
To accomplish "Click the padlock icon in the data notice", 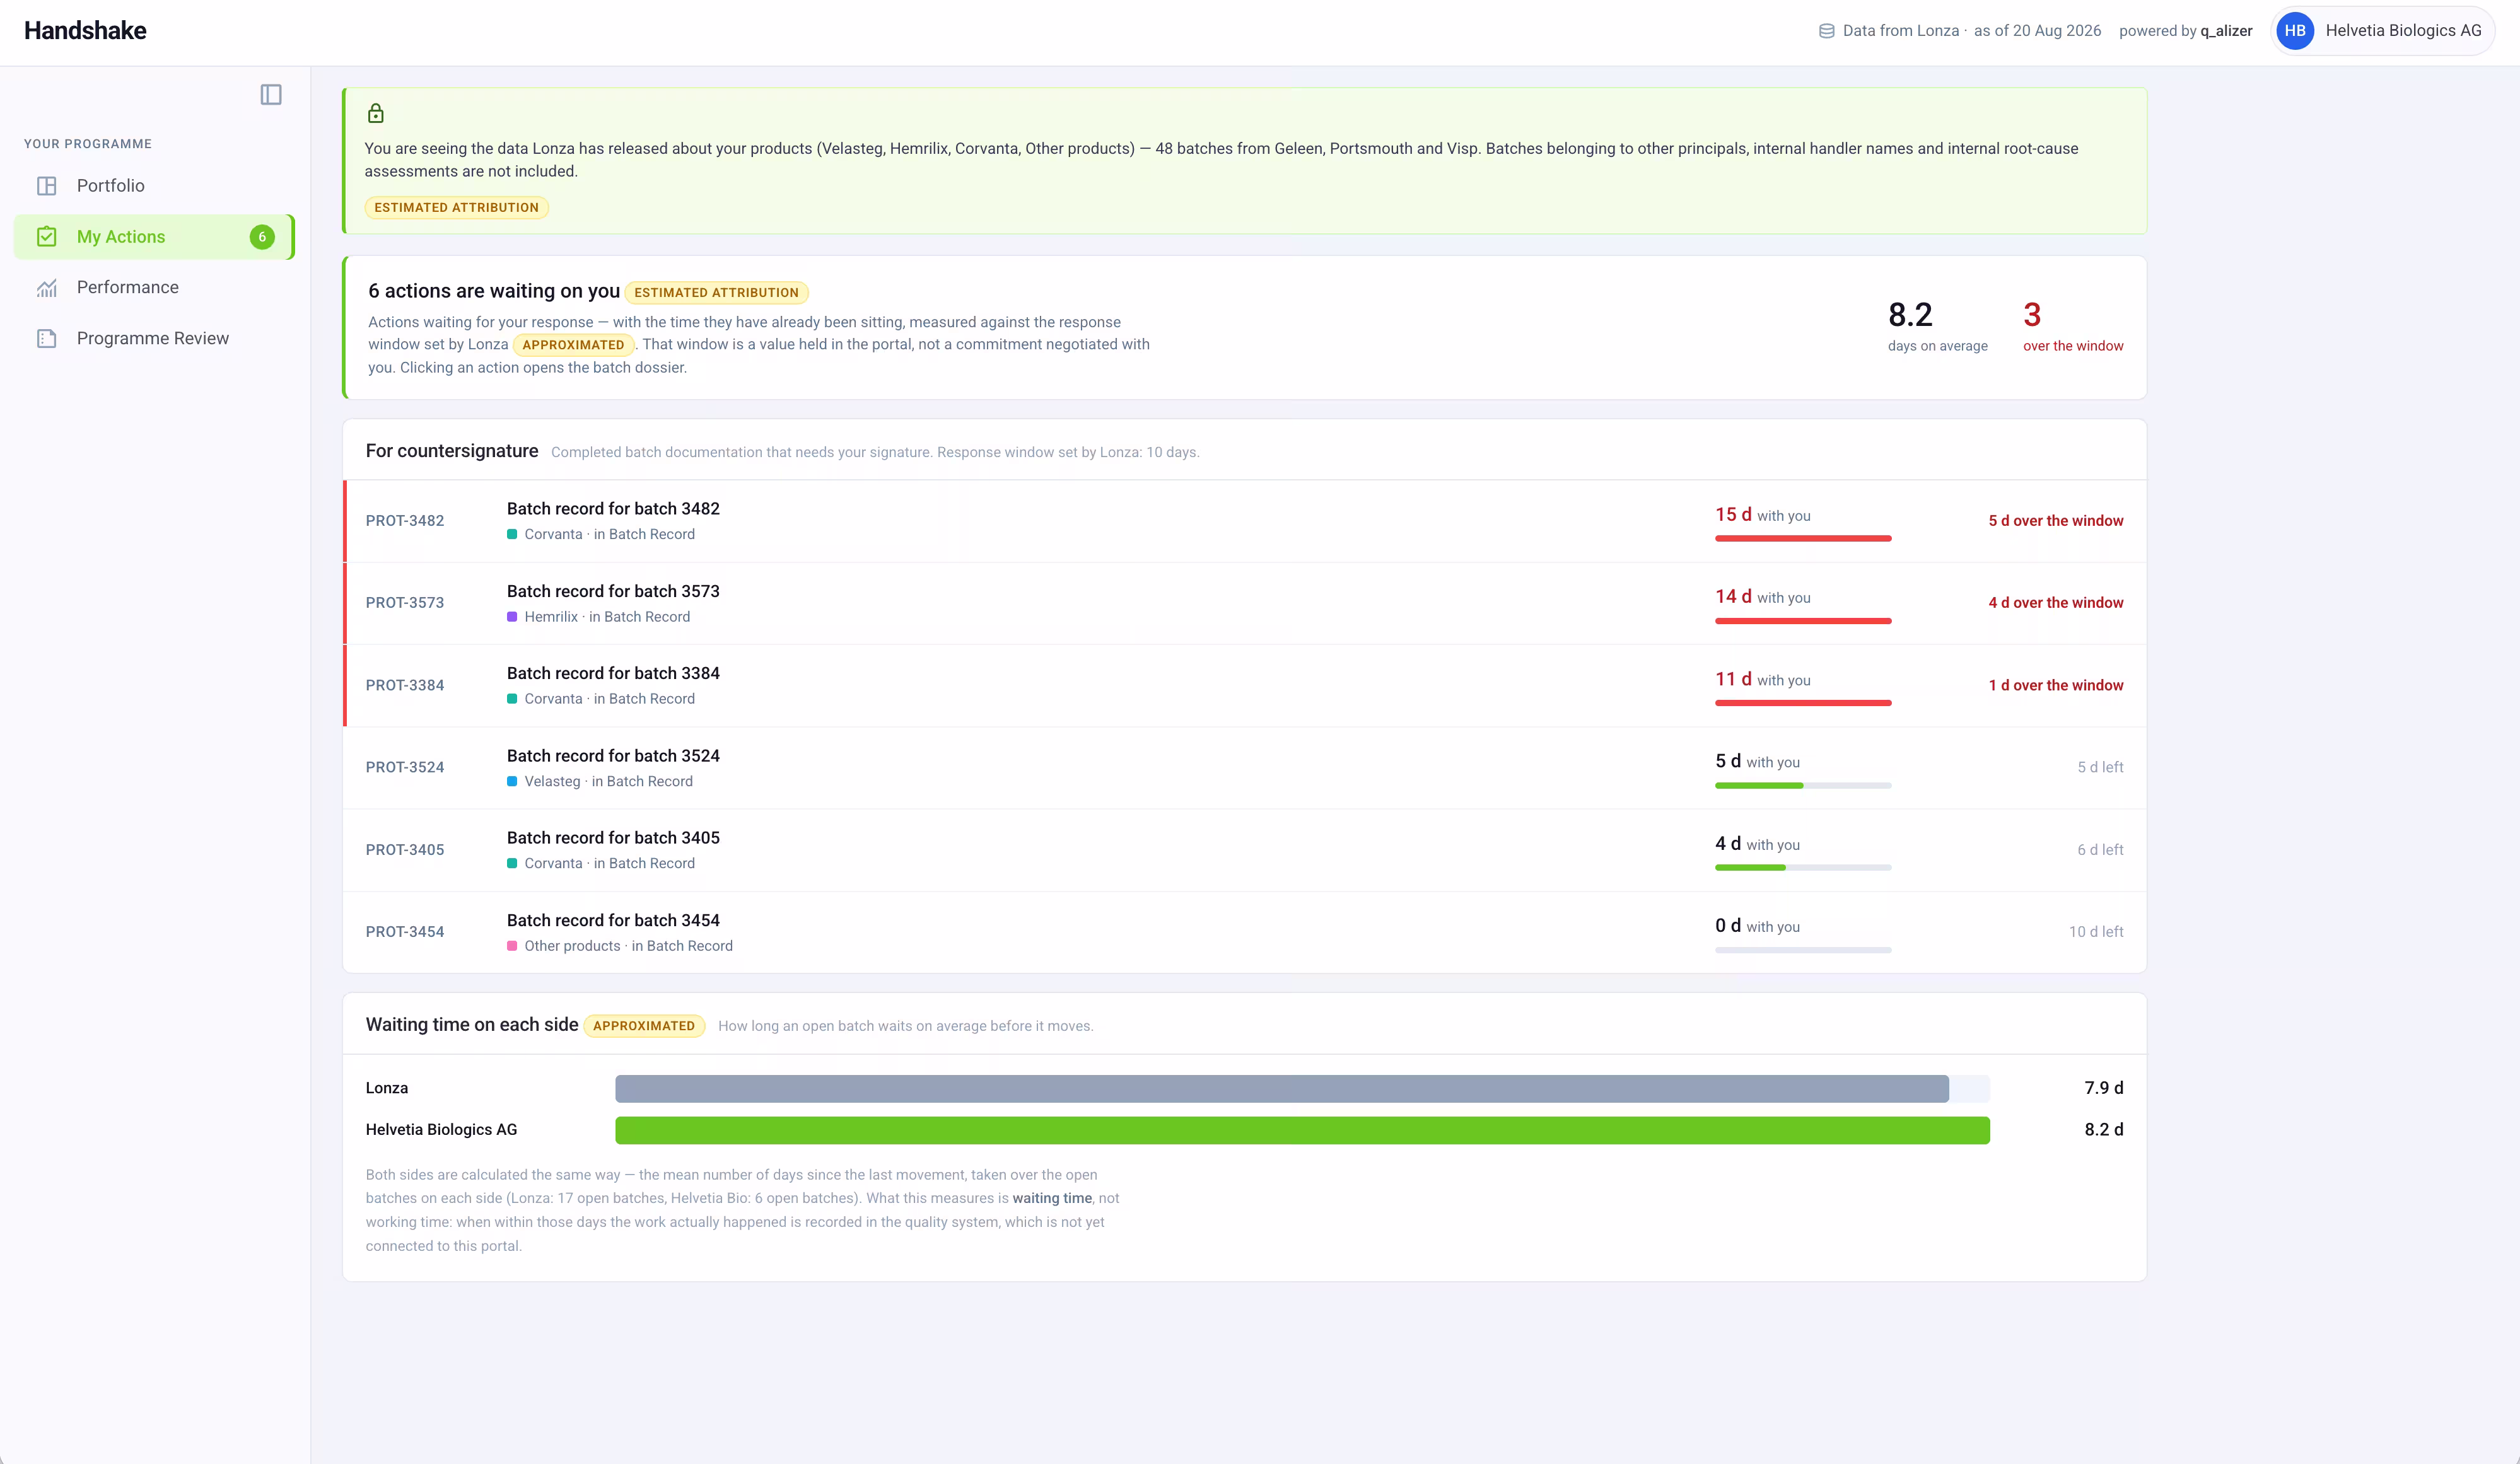I will pyautogui.click(x=376, y=113).
